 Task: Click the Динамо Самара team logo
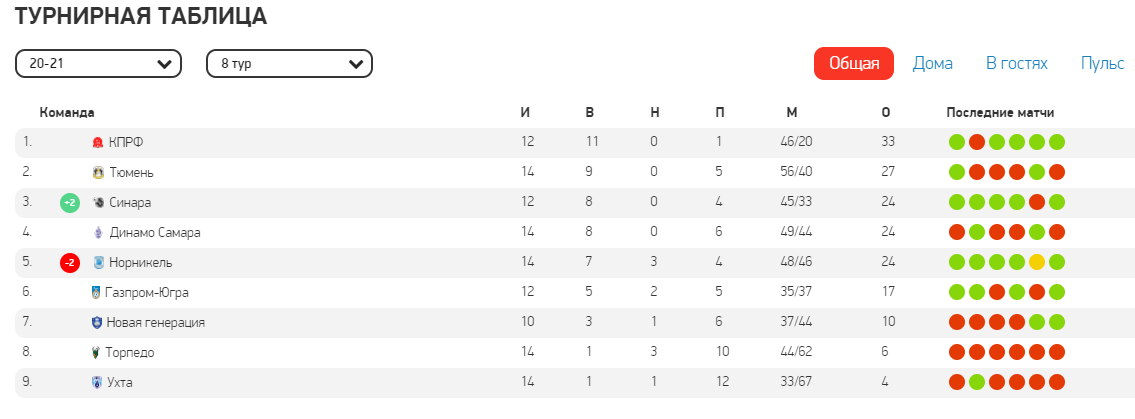pos(98,232)
